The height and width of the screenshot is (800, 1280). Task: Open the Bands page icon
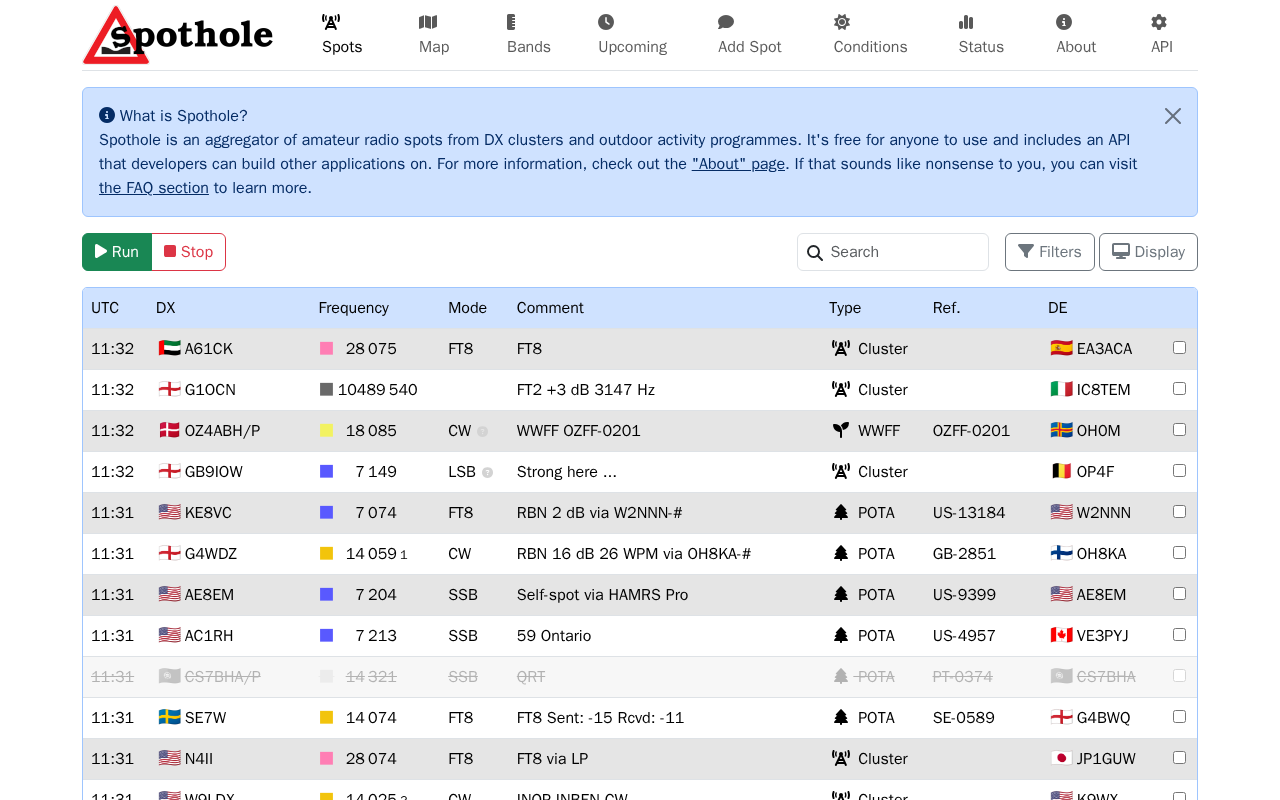(x=511, y=22)
